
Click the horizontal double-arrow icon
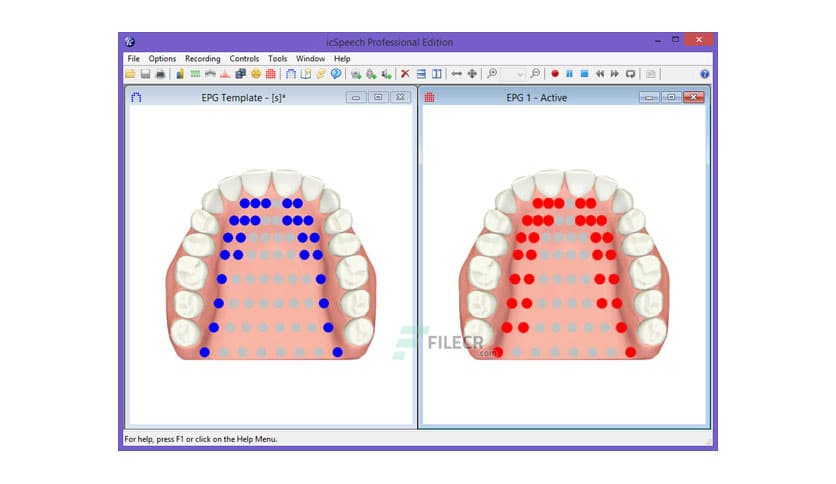click(456, 74)
